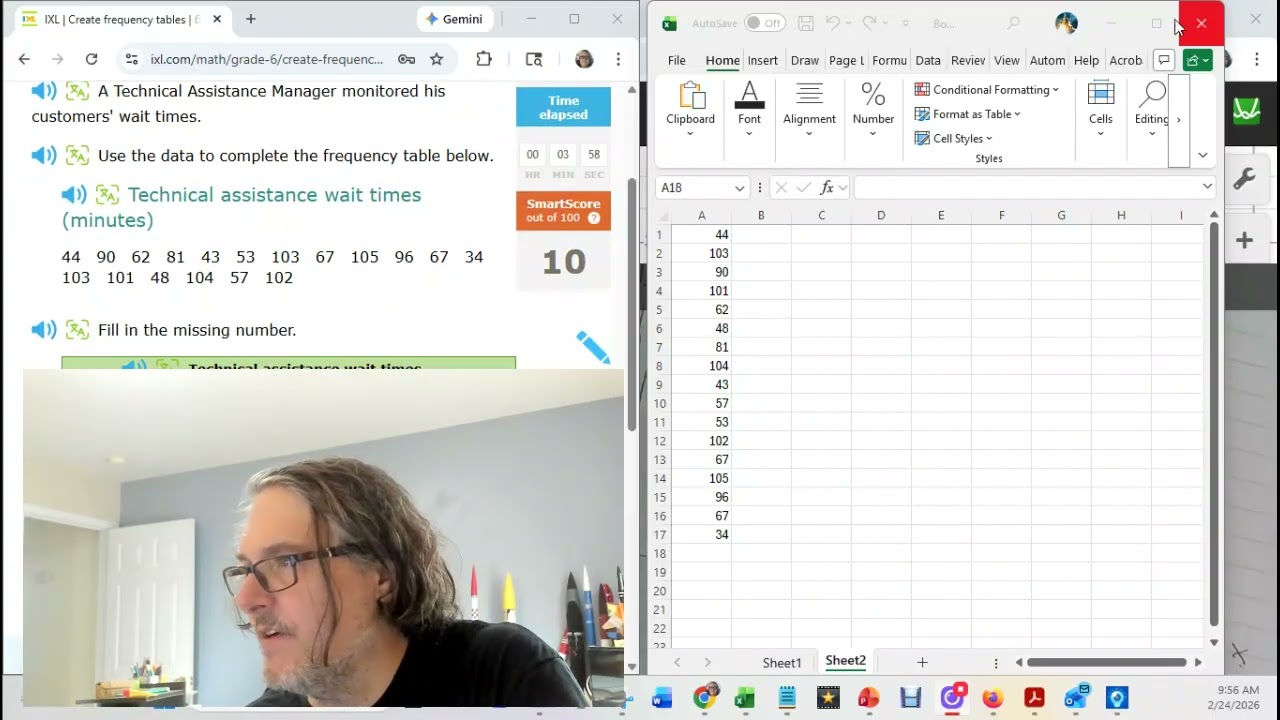Play audio for the Technical Assistance Manager sentence
The width and height of the screenshot is (1280, 720).
44,91
